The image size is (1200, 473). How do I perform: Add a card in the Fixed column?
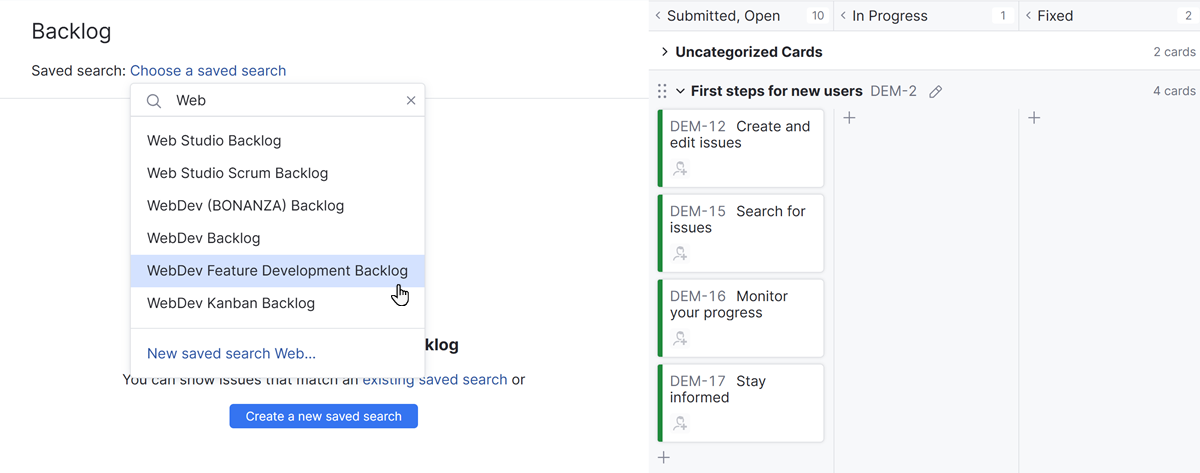point(1034,118)
